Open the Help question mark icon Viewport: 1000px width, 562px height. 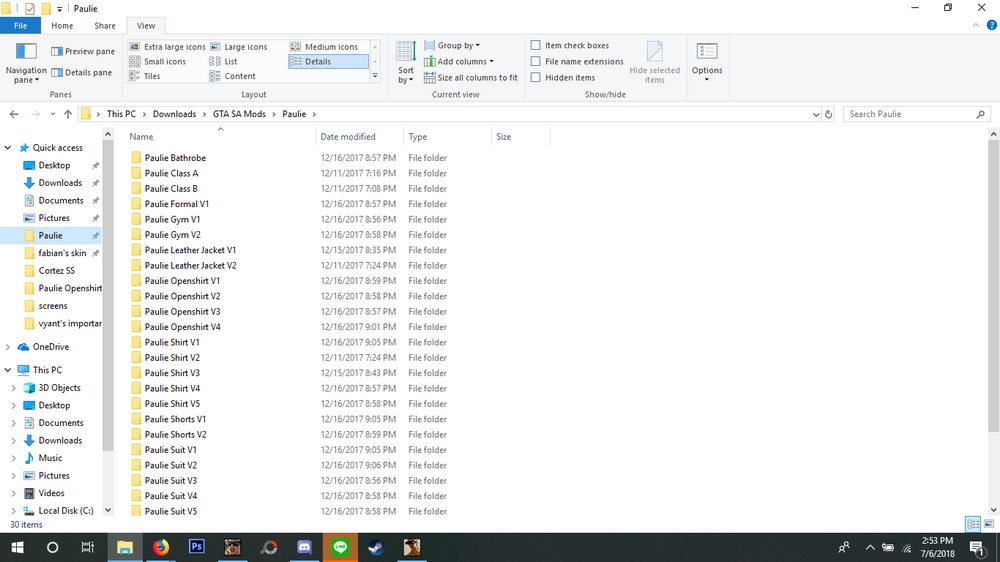point(992,26)
